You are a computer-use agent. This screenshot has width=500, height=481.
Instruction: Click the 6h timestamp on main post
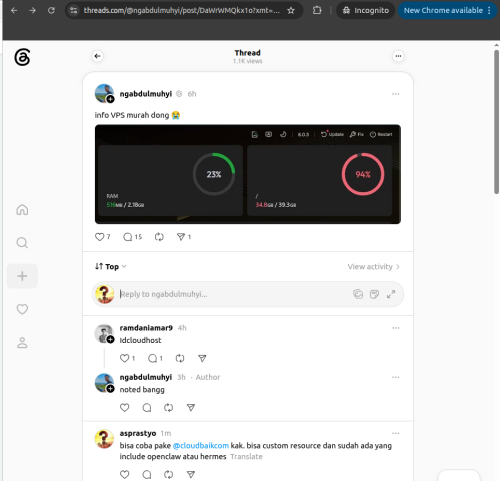click(192, 94)
